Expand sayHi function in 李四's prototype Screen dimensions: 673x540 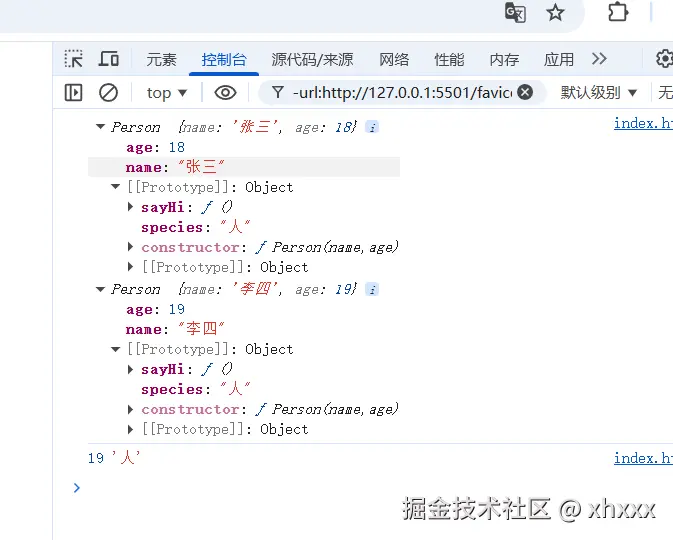[130, 369]
